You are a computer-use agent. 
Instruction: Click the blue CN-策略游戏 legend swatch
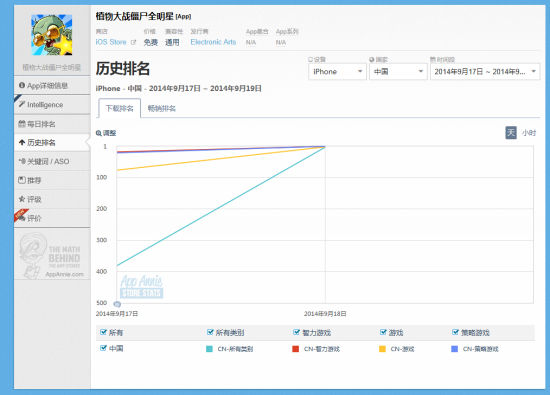coord(454,349)
